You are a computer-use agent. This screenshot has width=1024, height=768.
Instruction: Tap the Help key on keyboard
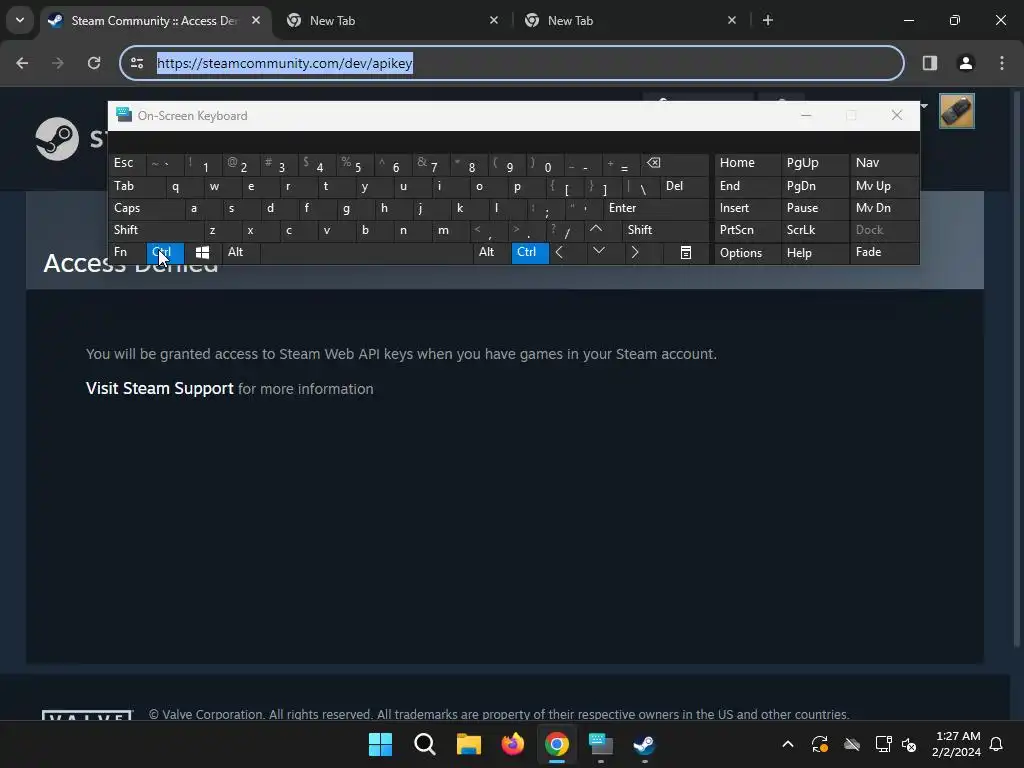(814, 252)
